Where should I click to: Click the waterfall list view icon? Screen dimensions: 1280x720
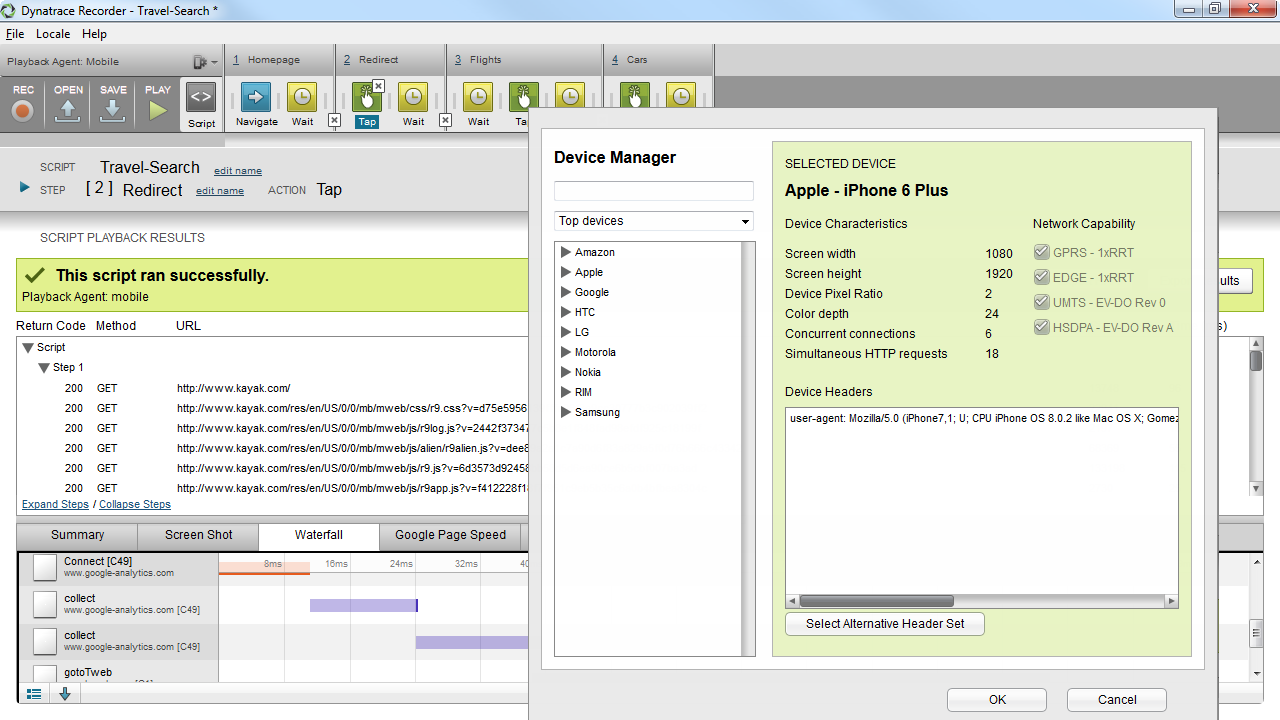34,693
